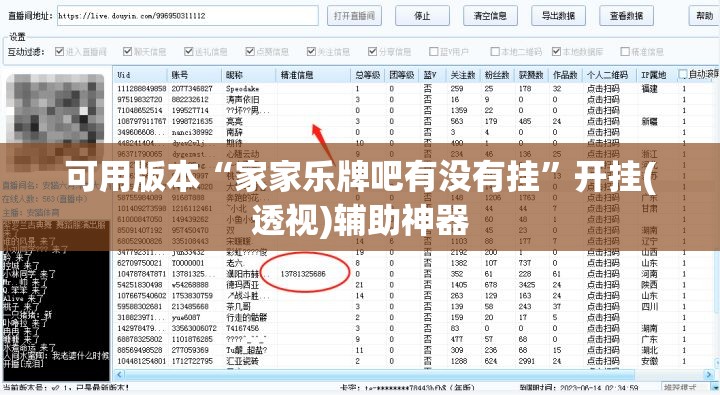
Task: Click the 关注数 column header
Action: point(463,75)
